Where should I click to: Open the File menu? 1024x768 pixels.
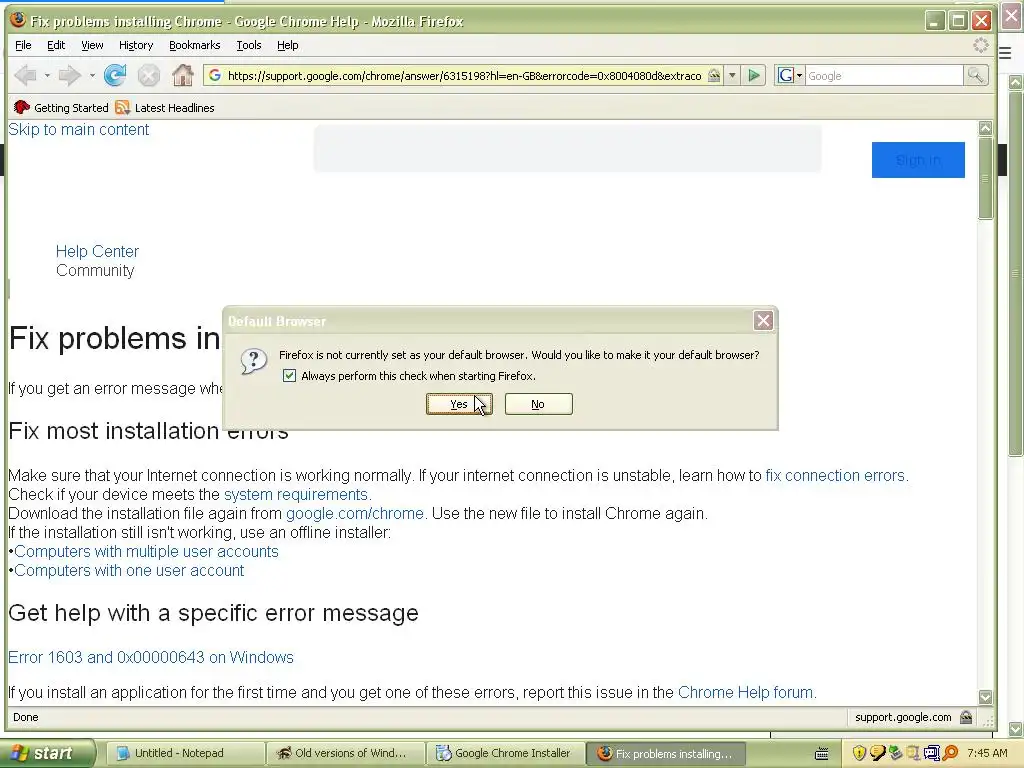[23, 45]
